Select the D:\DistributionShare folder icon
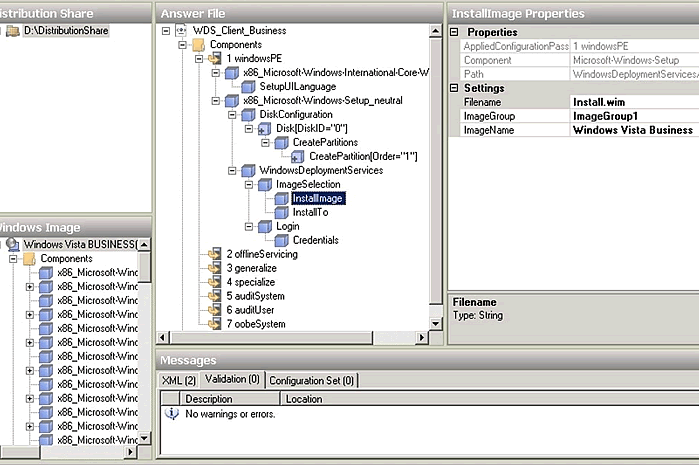This screenshot has height=465, width=699. [12, 31]
